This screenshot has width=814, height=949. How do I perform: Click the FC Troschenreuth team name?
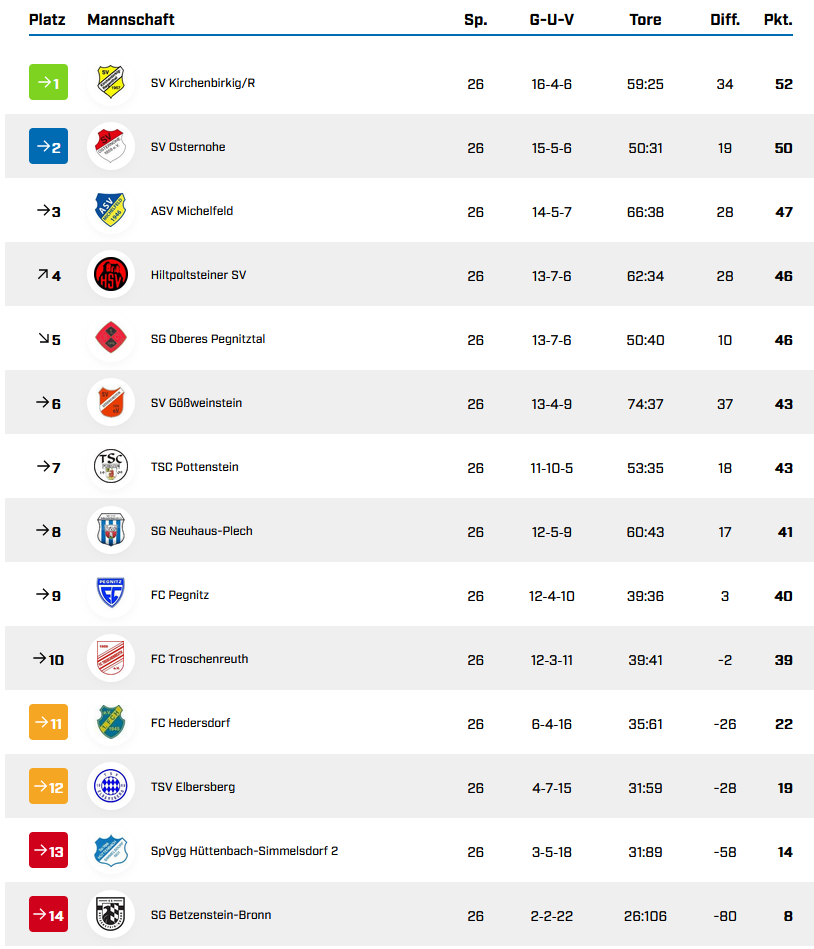(199, 659)
